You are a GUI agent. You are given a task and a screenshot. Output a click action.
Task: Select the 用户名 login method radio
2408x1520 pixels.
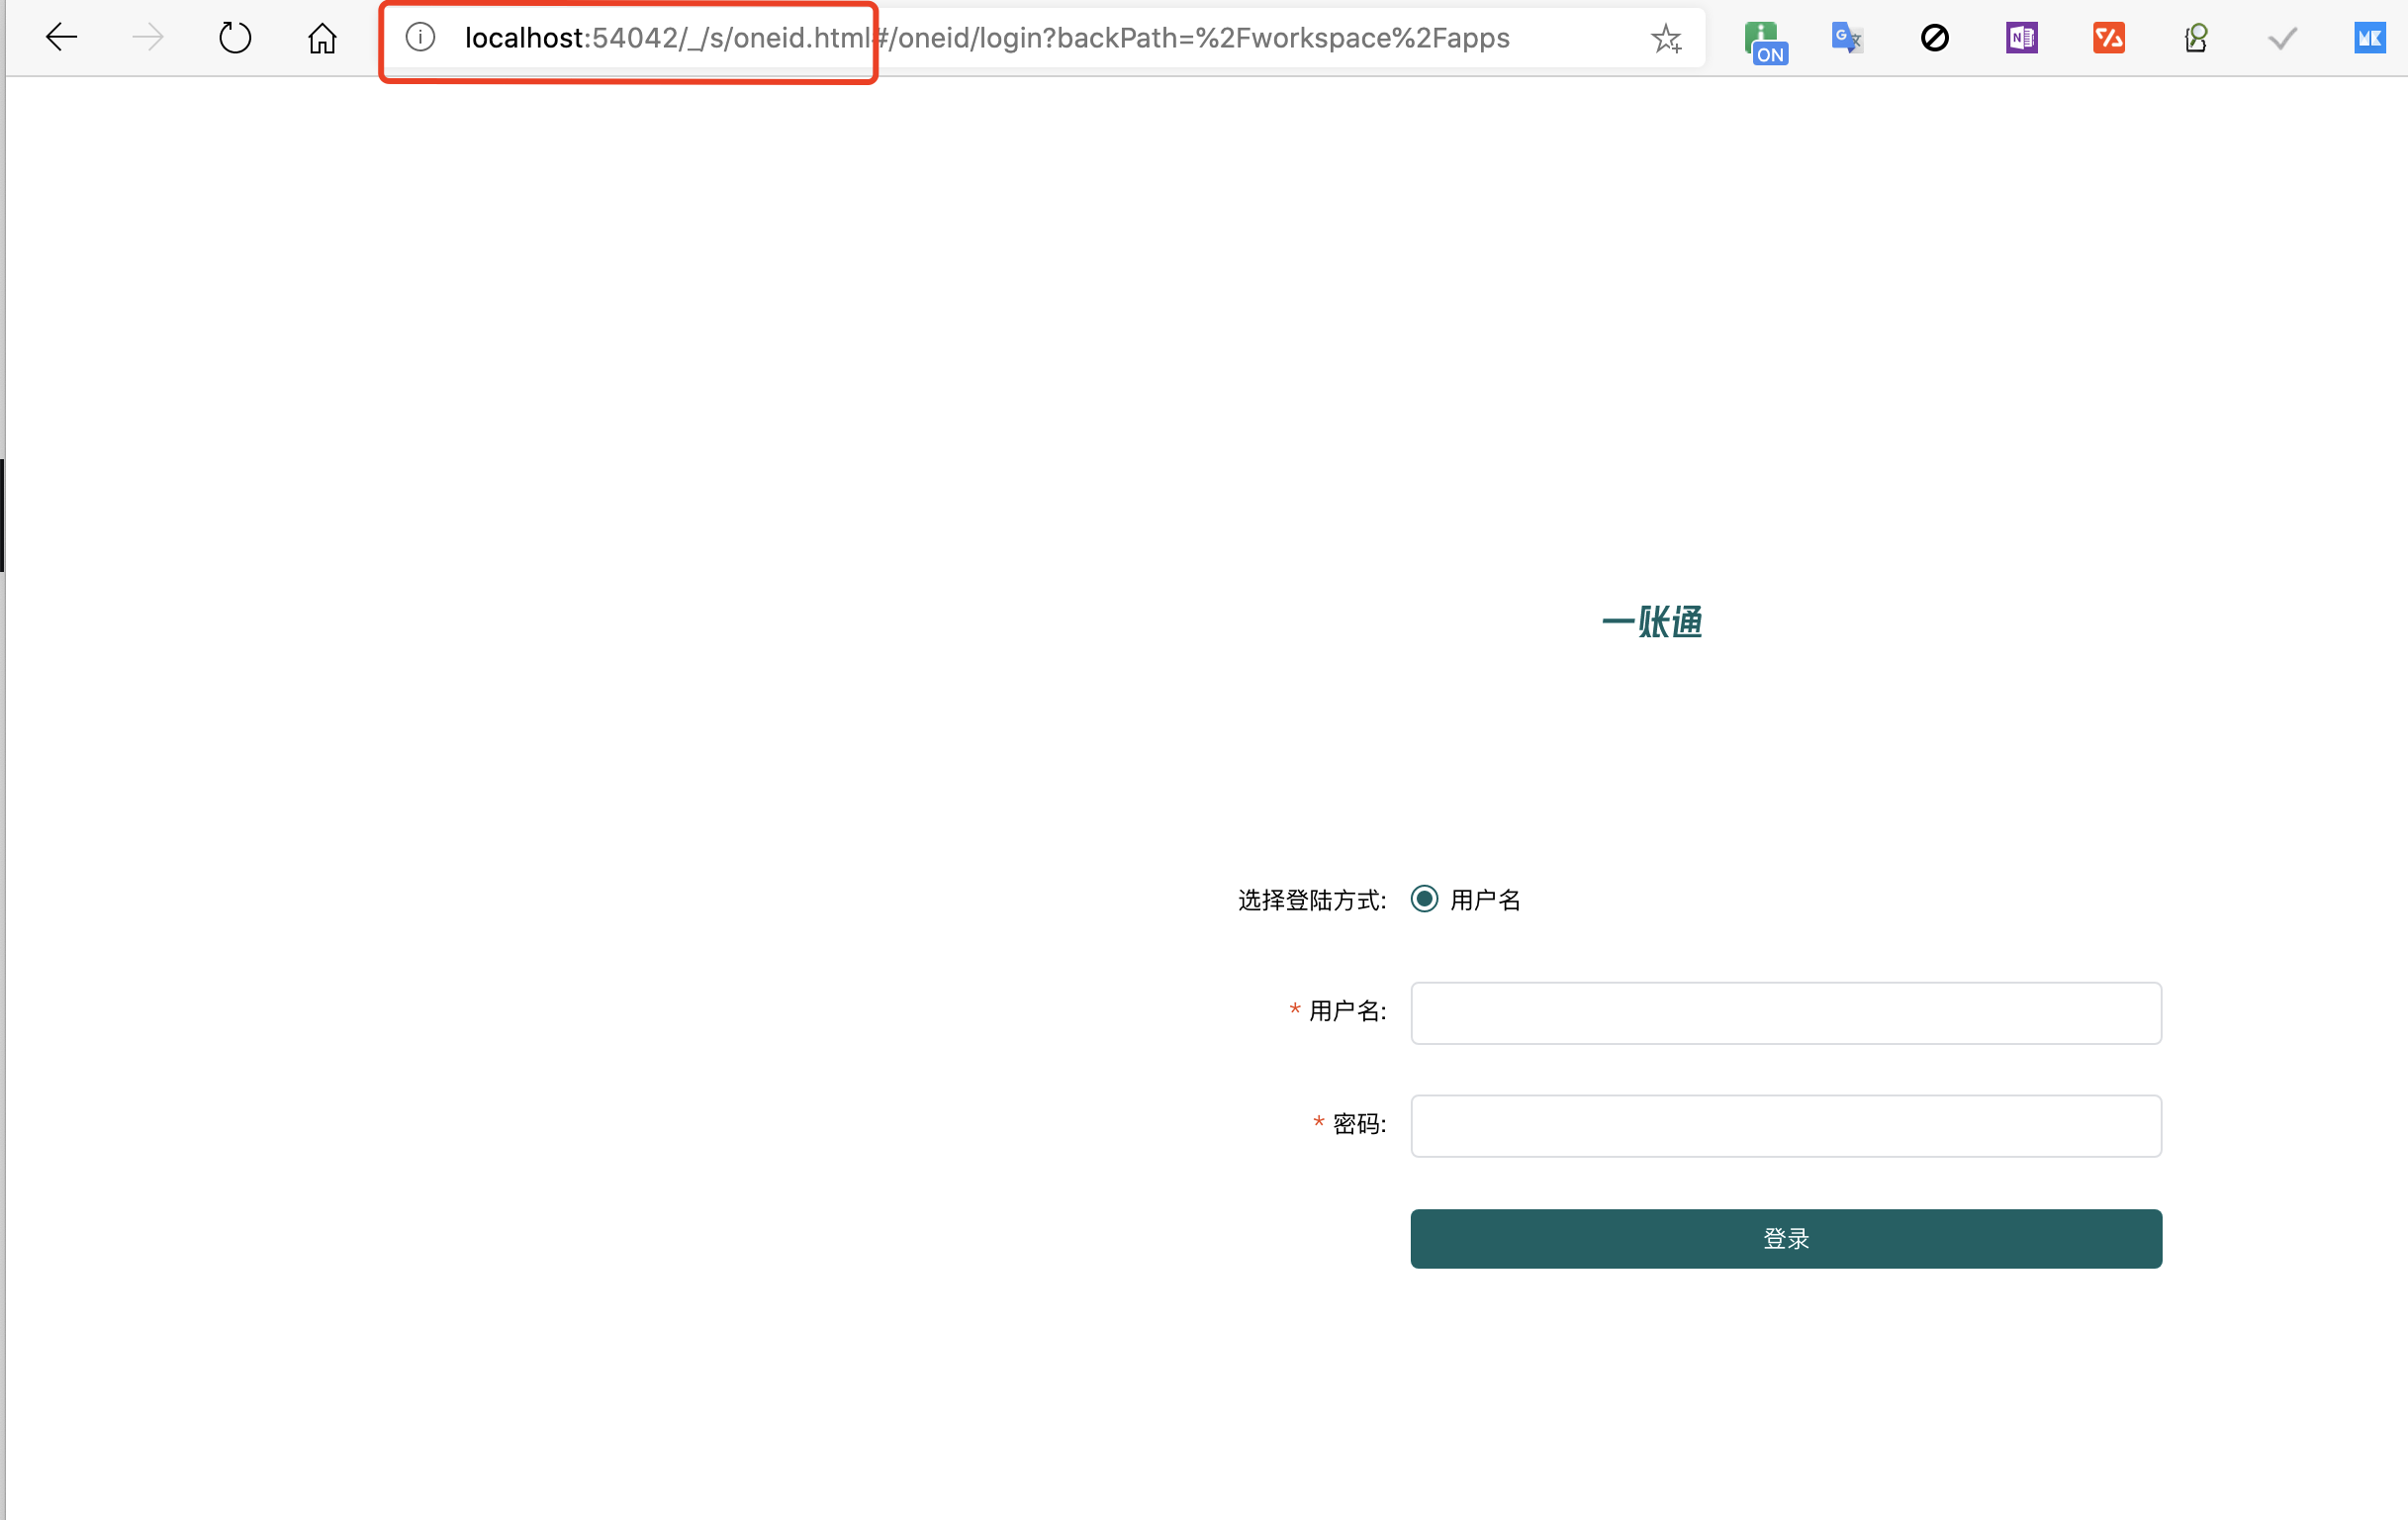click(x=1424, y=898)
